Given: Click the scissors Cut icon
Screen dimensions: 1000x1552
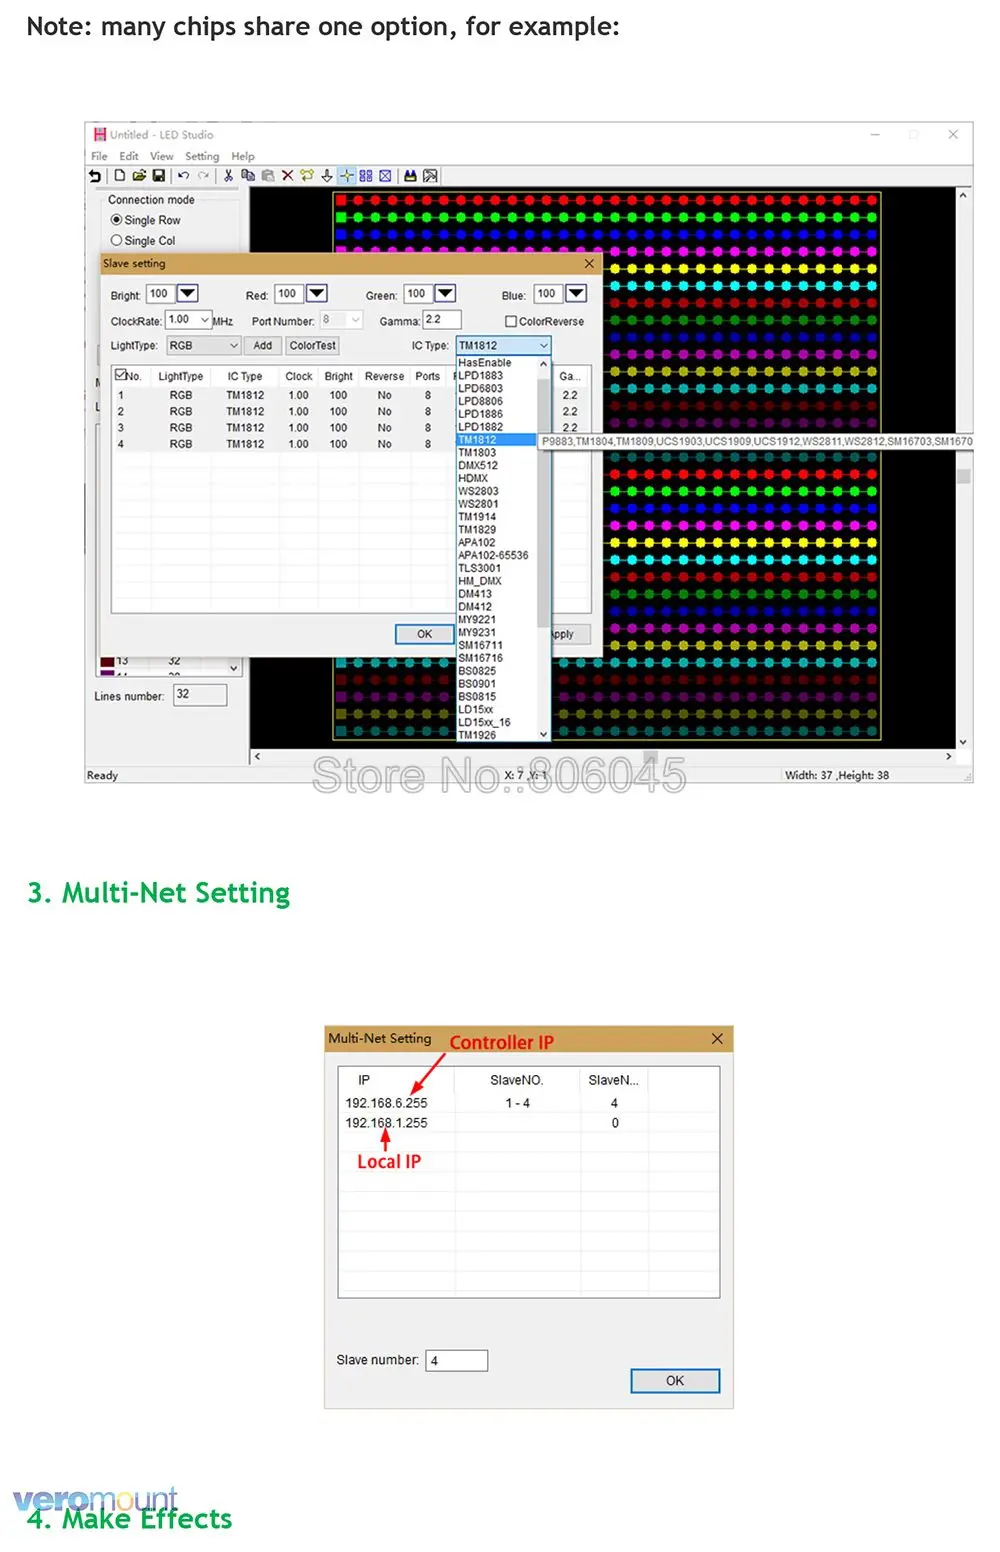Looking at the screenshot, I should tap(228, 176).
